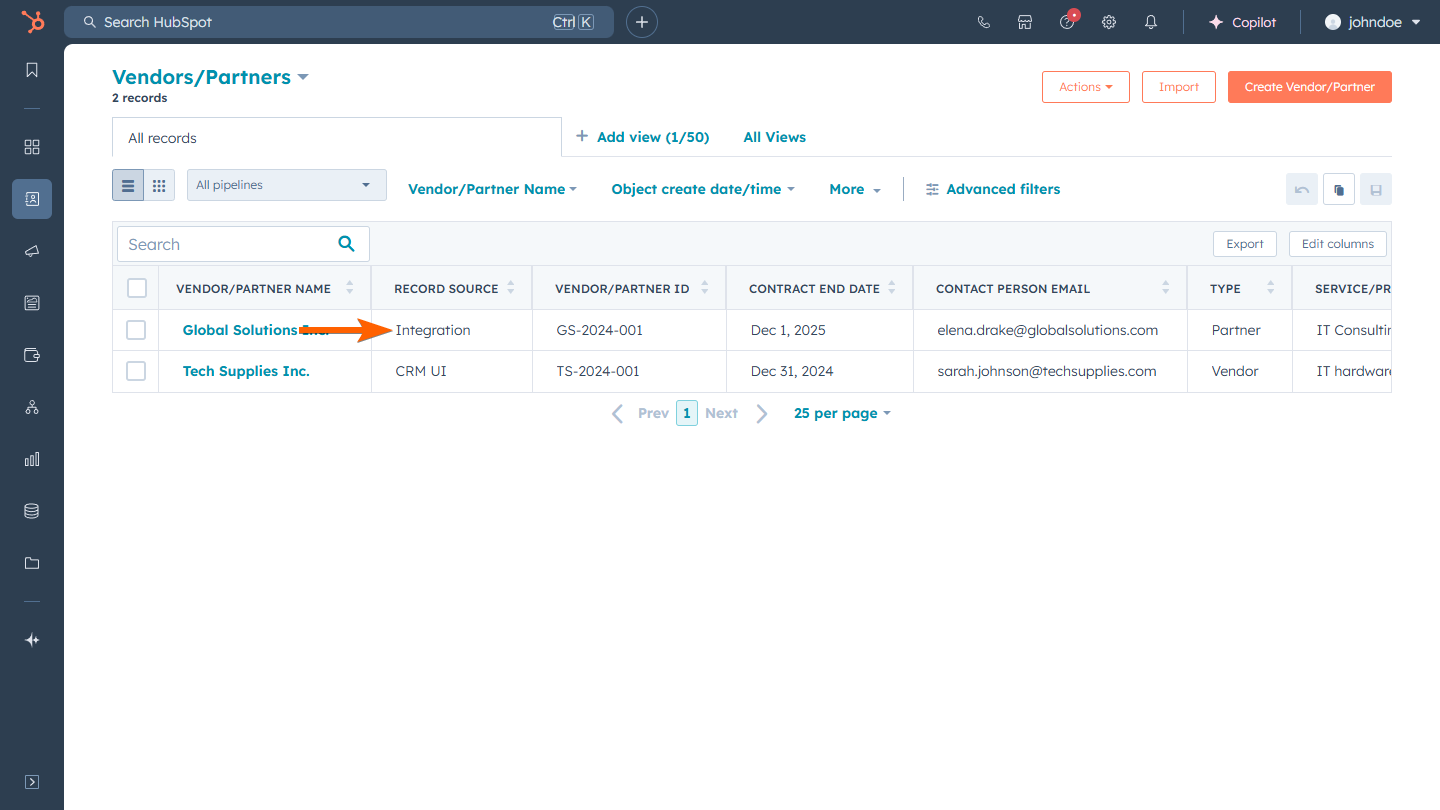Viewport: 1440px width, 810px height.
Task: Open HubSpot notifications bell
Action: point(1150,21)
